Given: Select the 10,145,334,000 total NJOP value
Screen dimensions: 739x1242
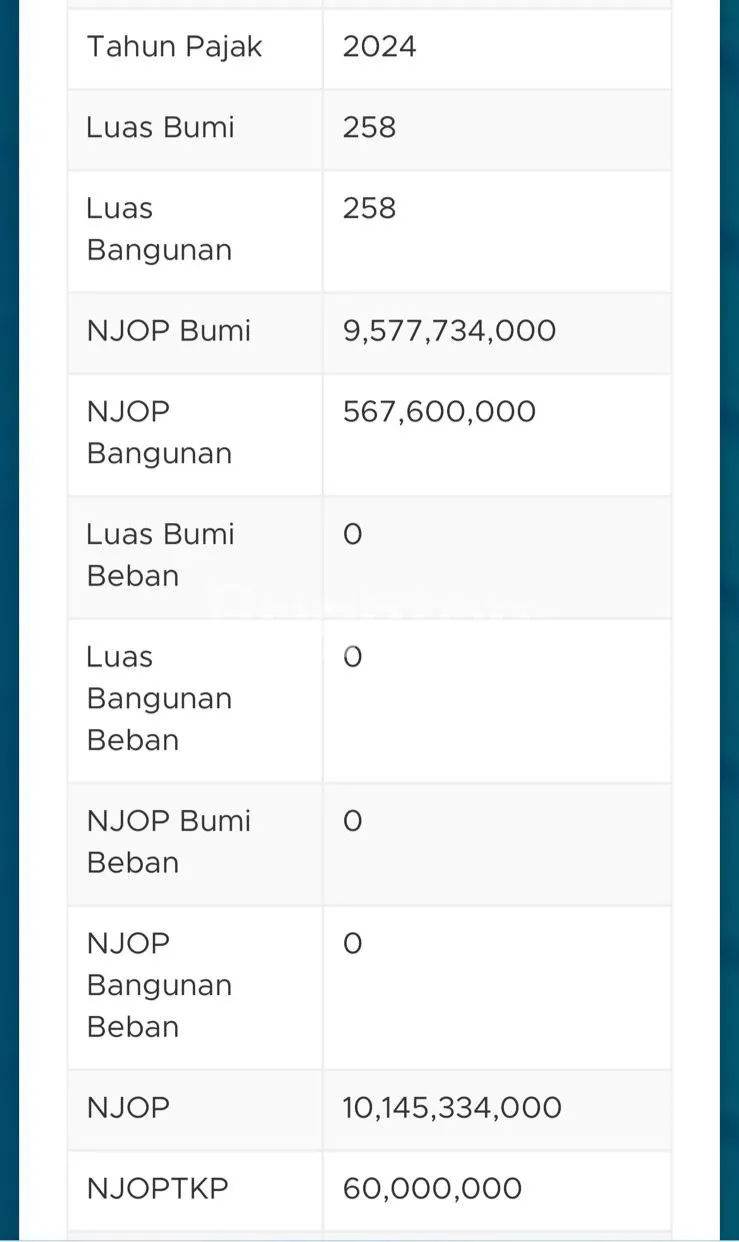Looking at the screenshot, I should (x=452, y=1108).
